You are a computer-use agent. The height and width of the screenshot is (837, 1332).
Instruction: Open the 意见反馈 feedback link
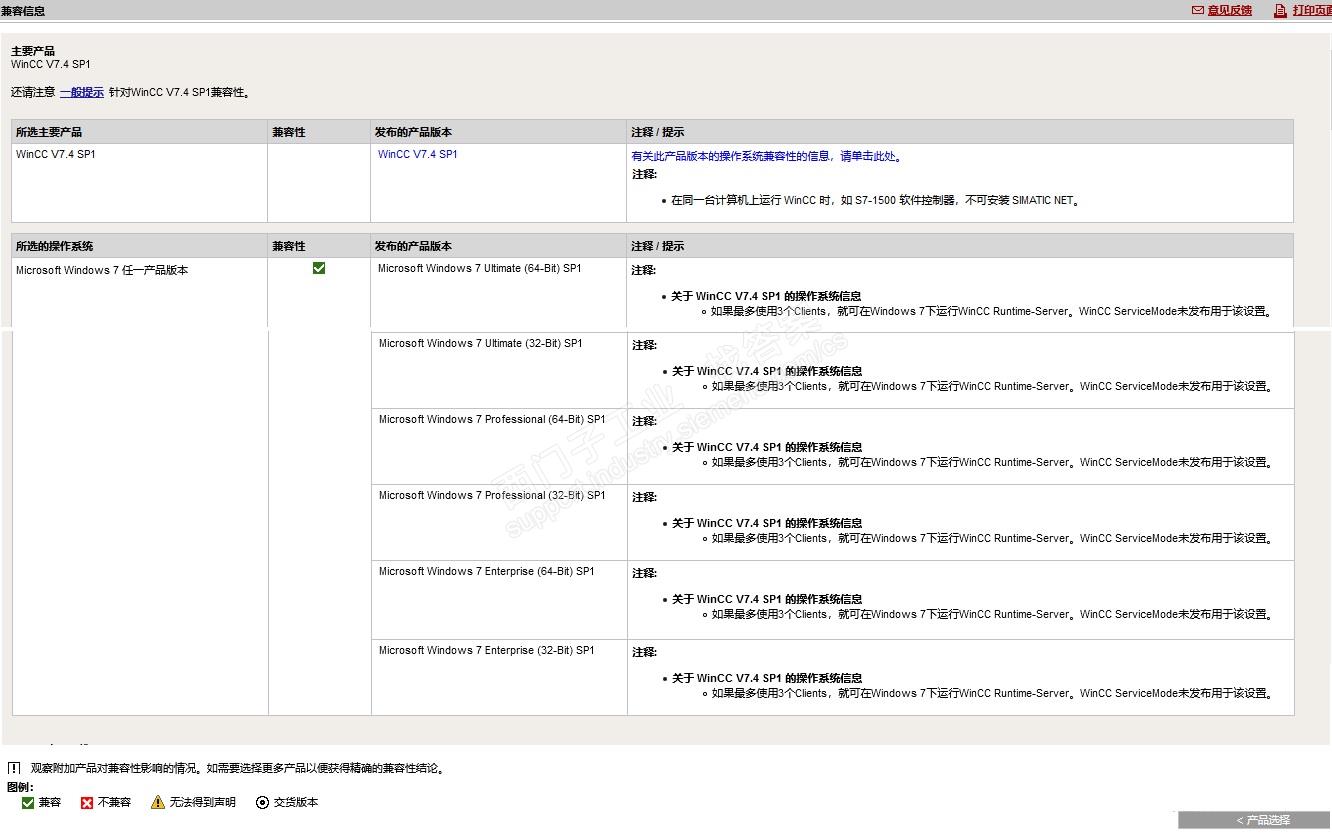point(1229,10)
